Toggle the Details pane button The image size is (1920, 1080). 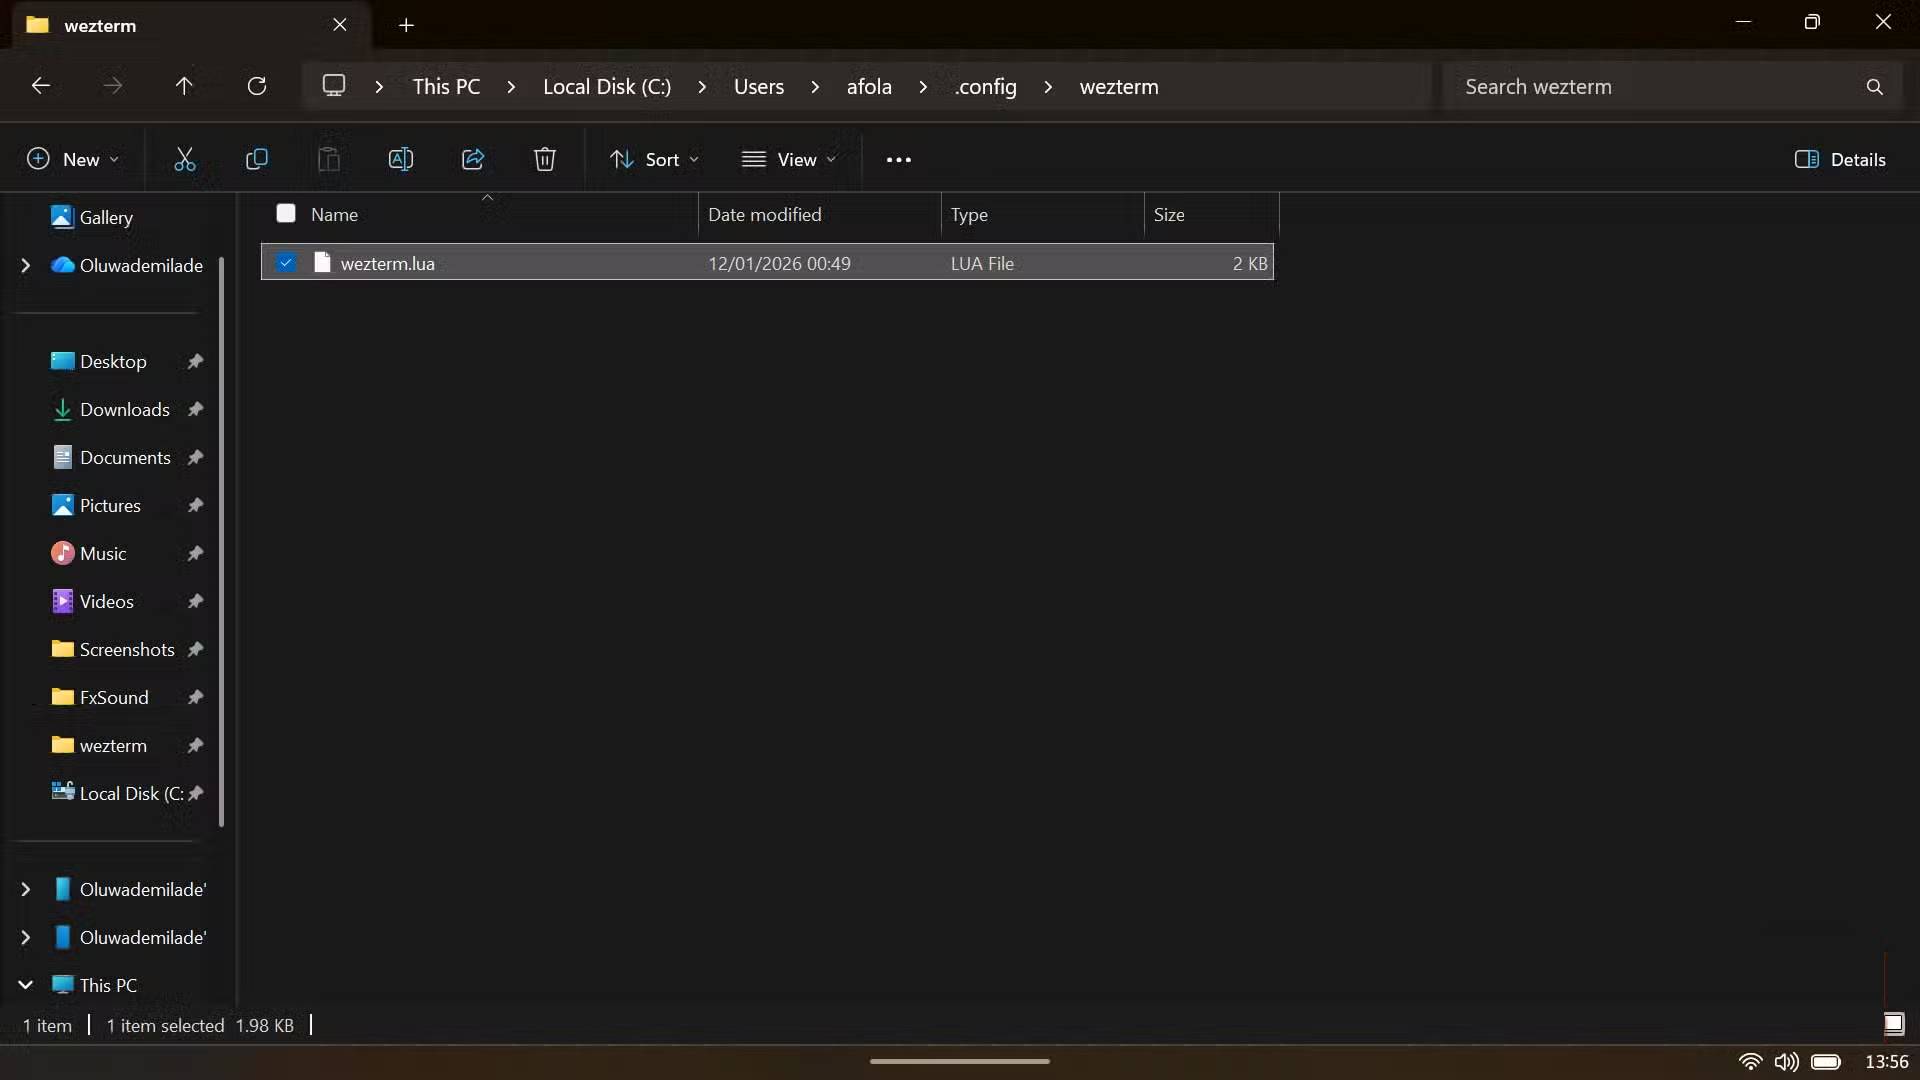(x=1840, y=159)
